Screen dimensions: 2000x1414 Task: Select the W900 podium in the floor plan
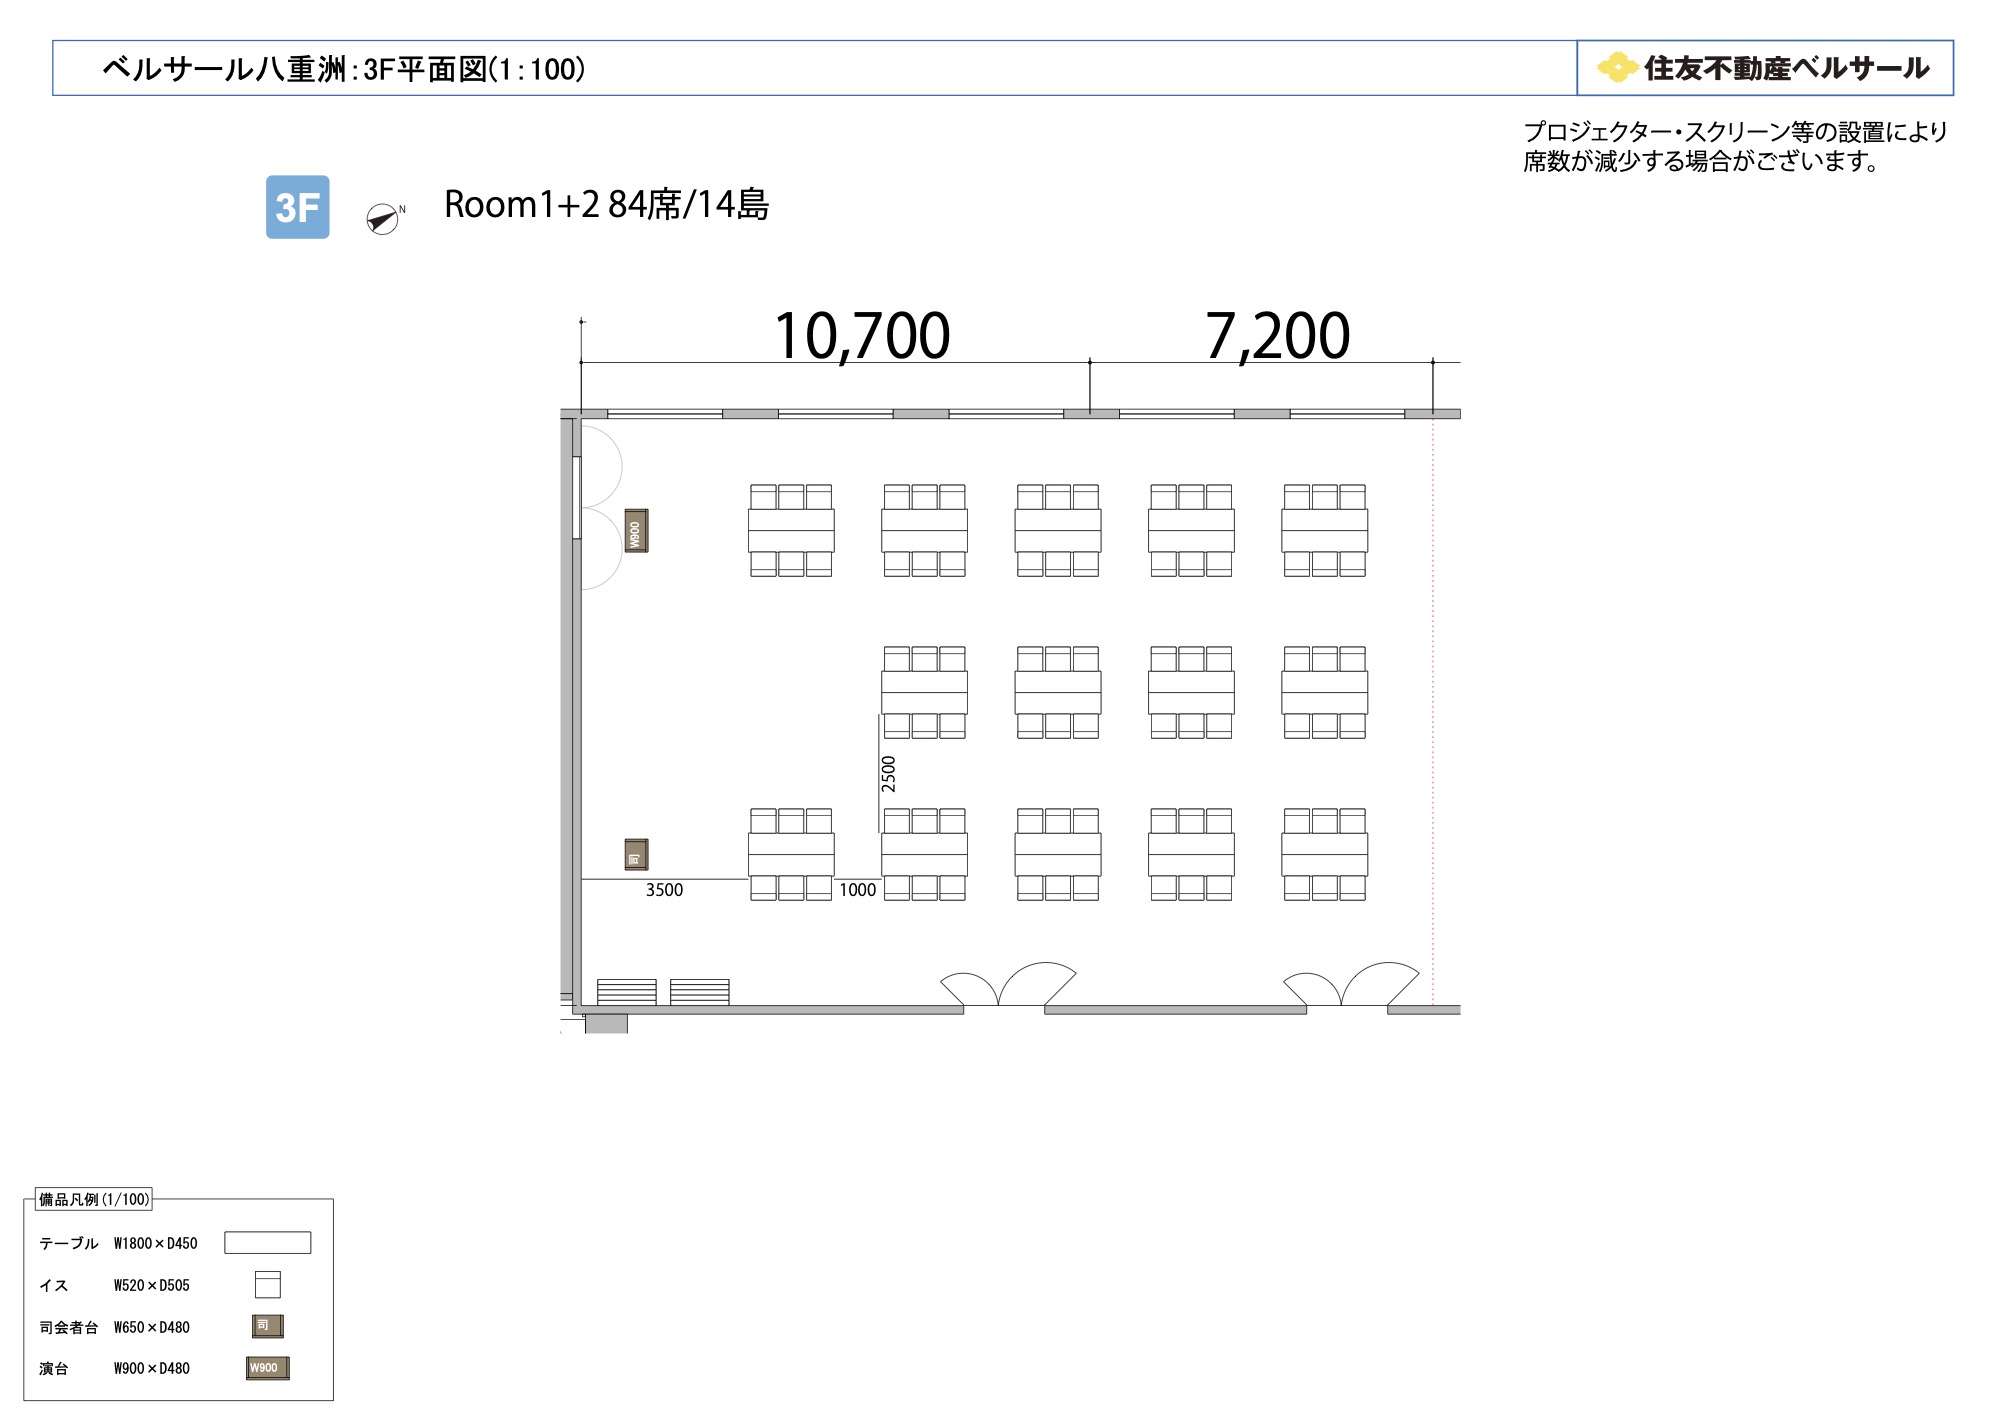coord(636,530)
